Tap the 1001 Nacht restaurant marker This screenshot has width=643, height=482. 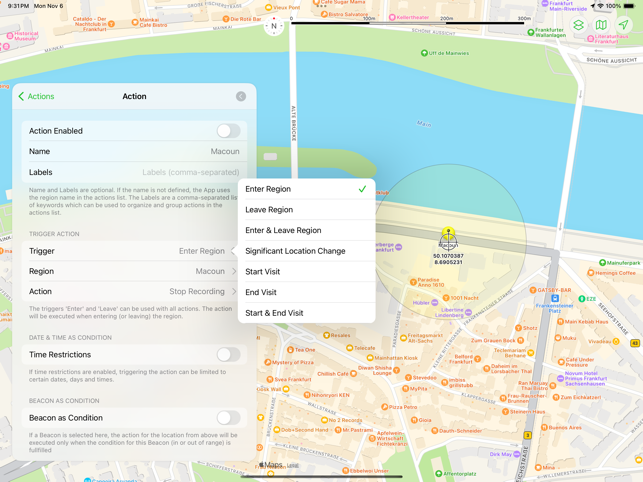click(446, 298)
